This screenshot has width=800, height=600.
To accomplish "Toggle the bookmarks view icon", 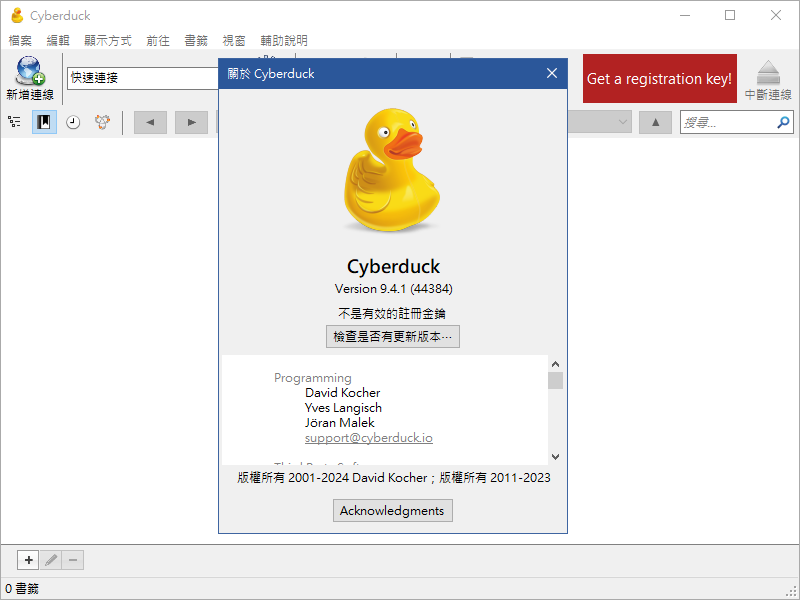I will click(43, 122).
